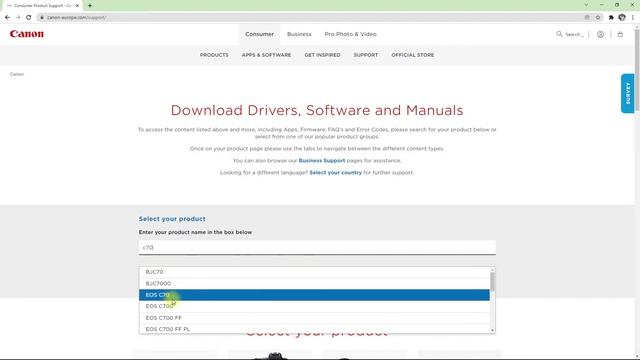Open the browser profile avatar
Viewport: 640px width, 360px height.
(x=622, y=17)
